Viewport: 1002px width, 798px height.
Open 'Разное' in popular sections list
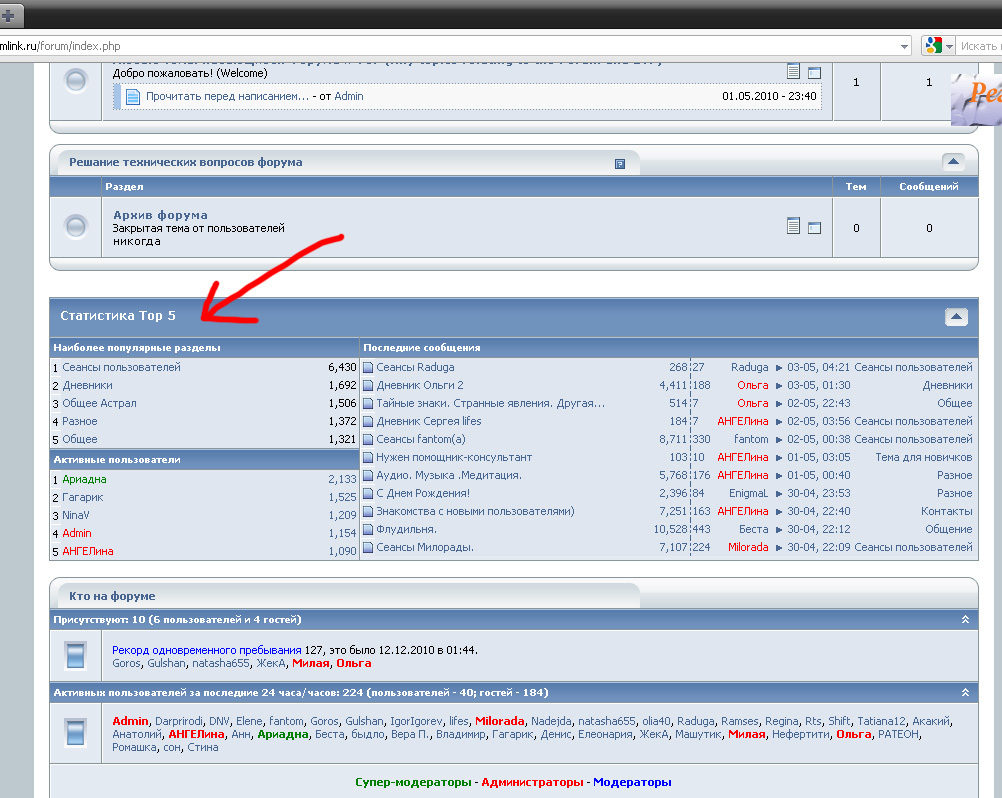coord(80,421)
